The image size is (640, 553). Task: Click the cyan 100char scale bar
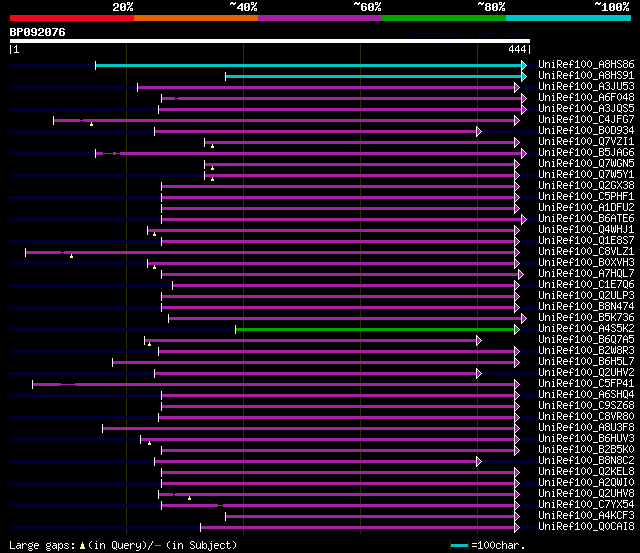(x=459, y=545)
